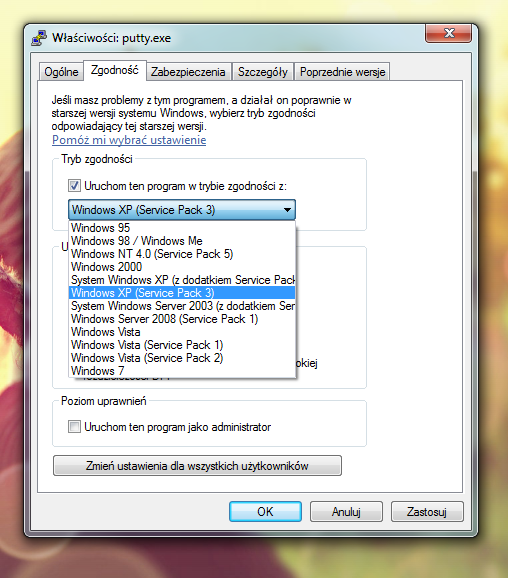Enable Uruchom ten program jako administrator
This screenshot has height=578, width=508.
74,427
